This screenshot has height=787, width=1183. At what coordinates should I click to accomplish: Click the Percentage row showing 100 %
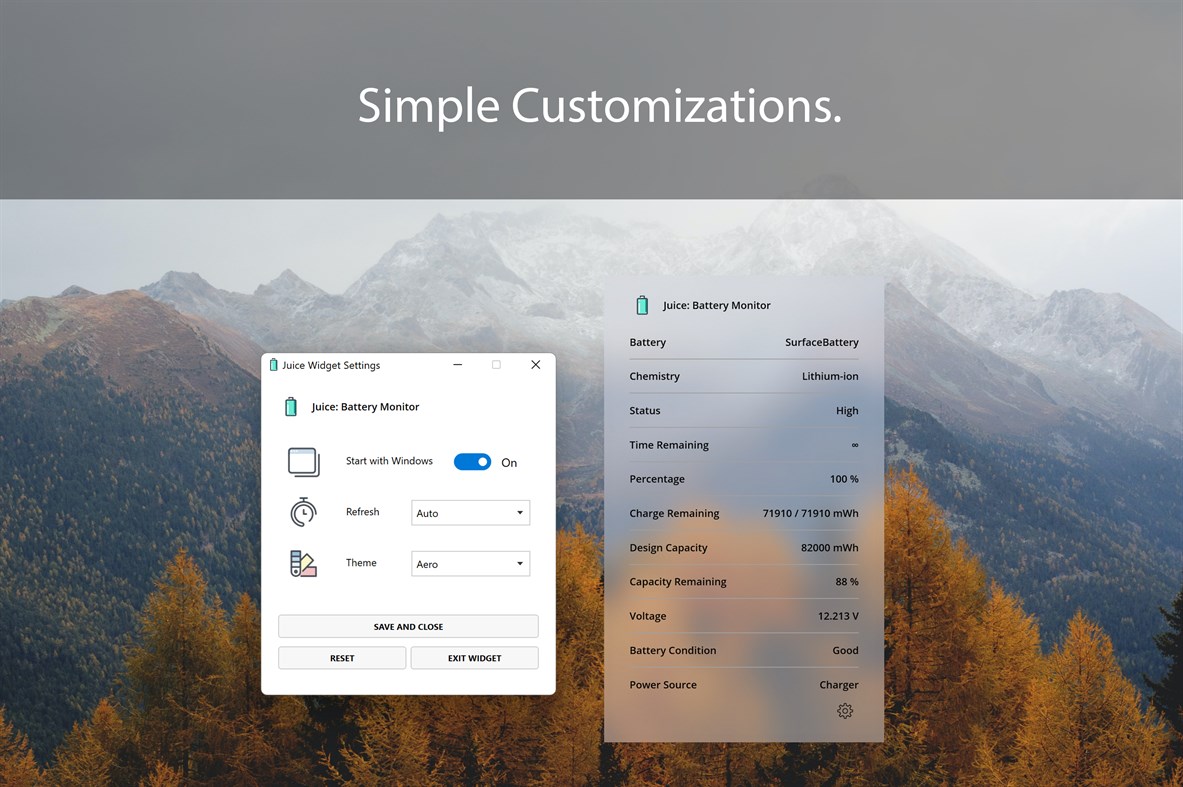point(744,479)
